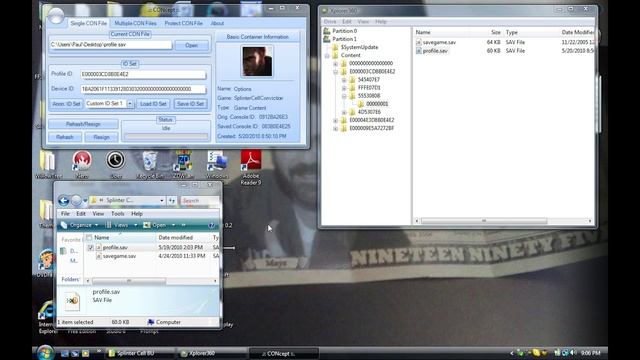Open the Tools menu in Explorer
The height and width of the screenshot is (360, 640).
tap(118, 213)
